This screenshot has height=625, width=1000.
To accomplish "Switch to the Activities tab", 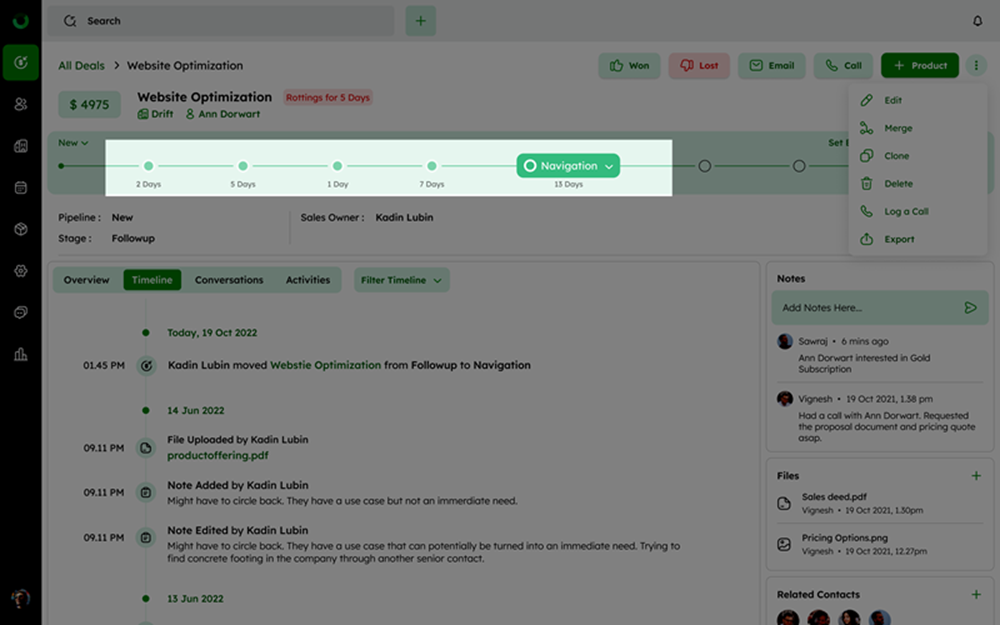I will click(307, 280).
